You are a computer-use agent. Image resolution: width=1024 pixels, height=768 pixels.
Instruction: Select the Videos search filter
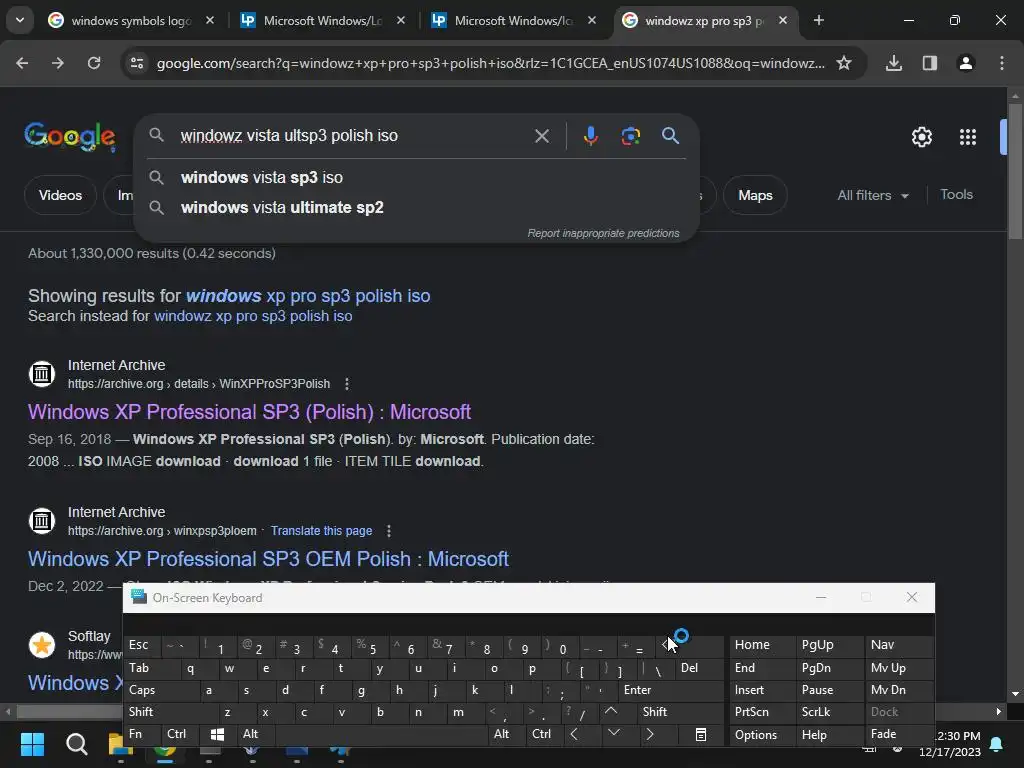pos(60,195)
